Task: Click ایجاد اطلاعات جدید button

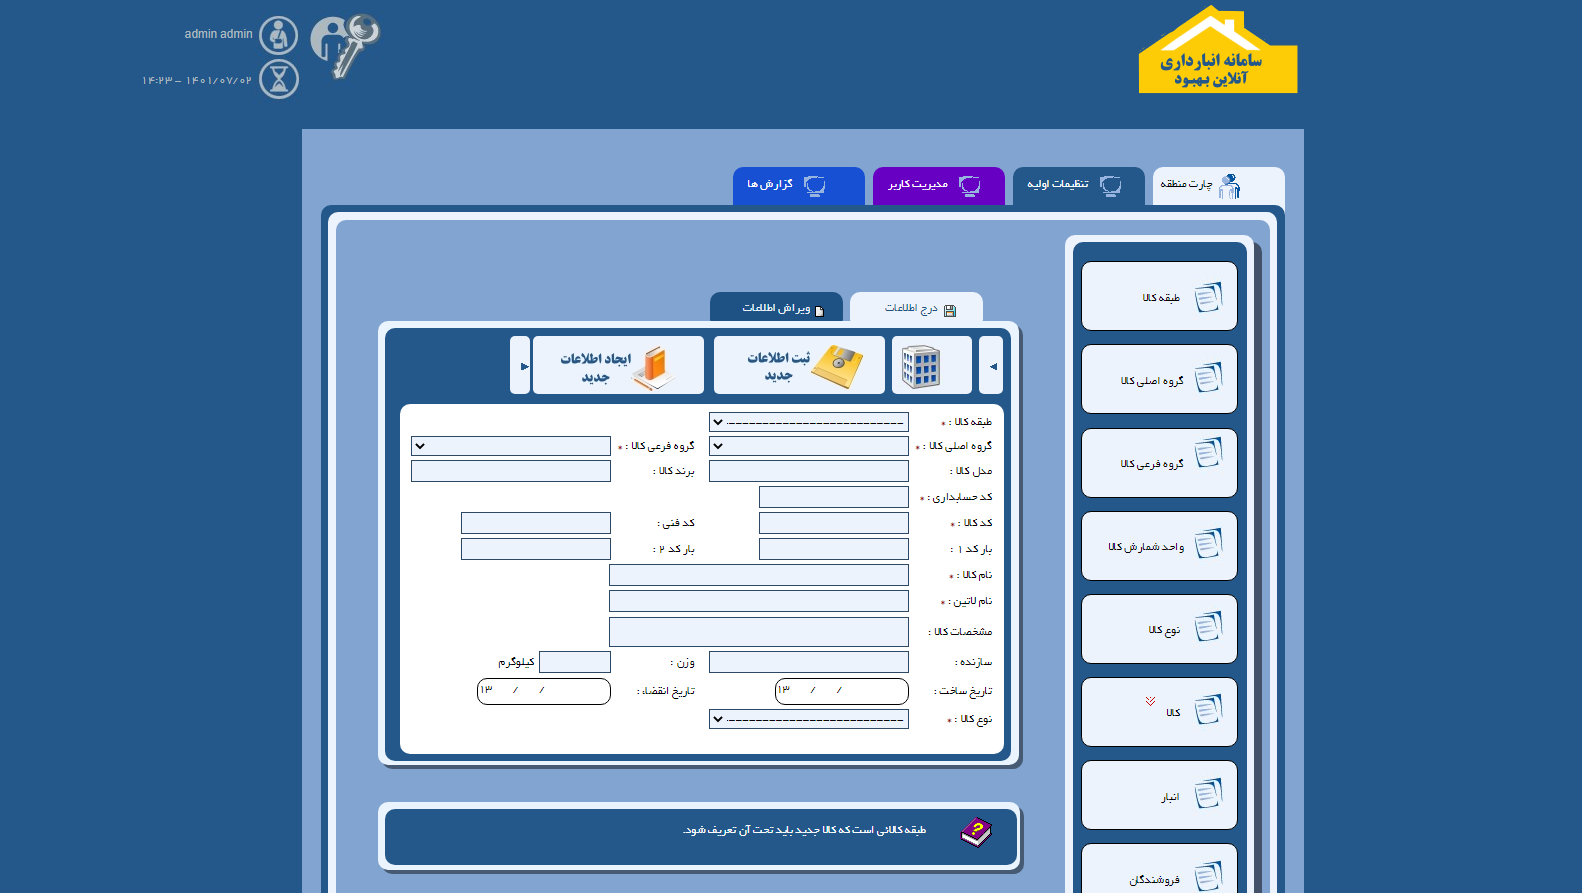Action: point(617,366)
